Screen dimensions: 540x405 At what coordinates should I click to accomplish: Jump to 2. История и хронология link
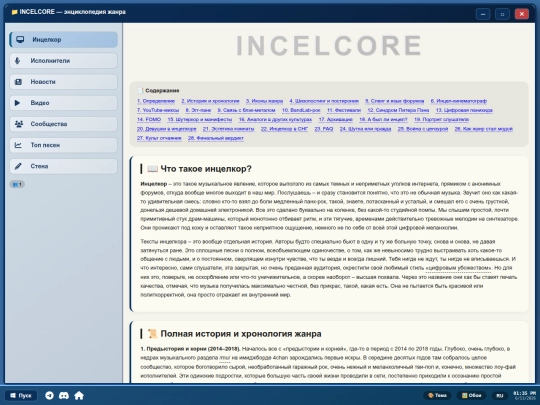210,101
